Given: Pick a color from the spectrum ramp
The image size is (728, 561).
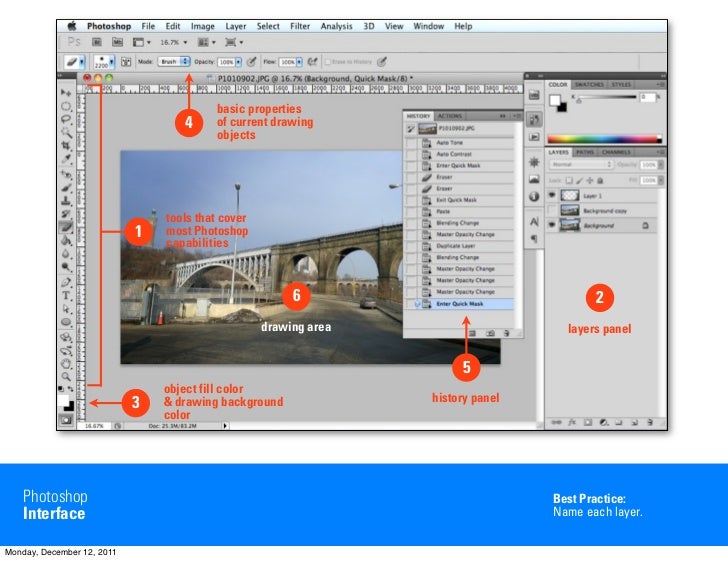Looking at the screenshot, I should tap(604, 139).
